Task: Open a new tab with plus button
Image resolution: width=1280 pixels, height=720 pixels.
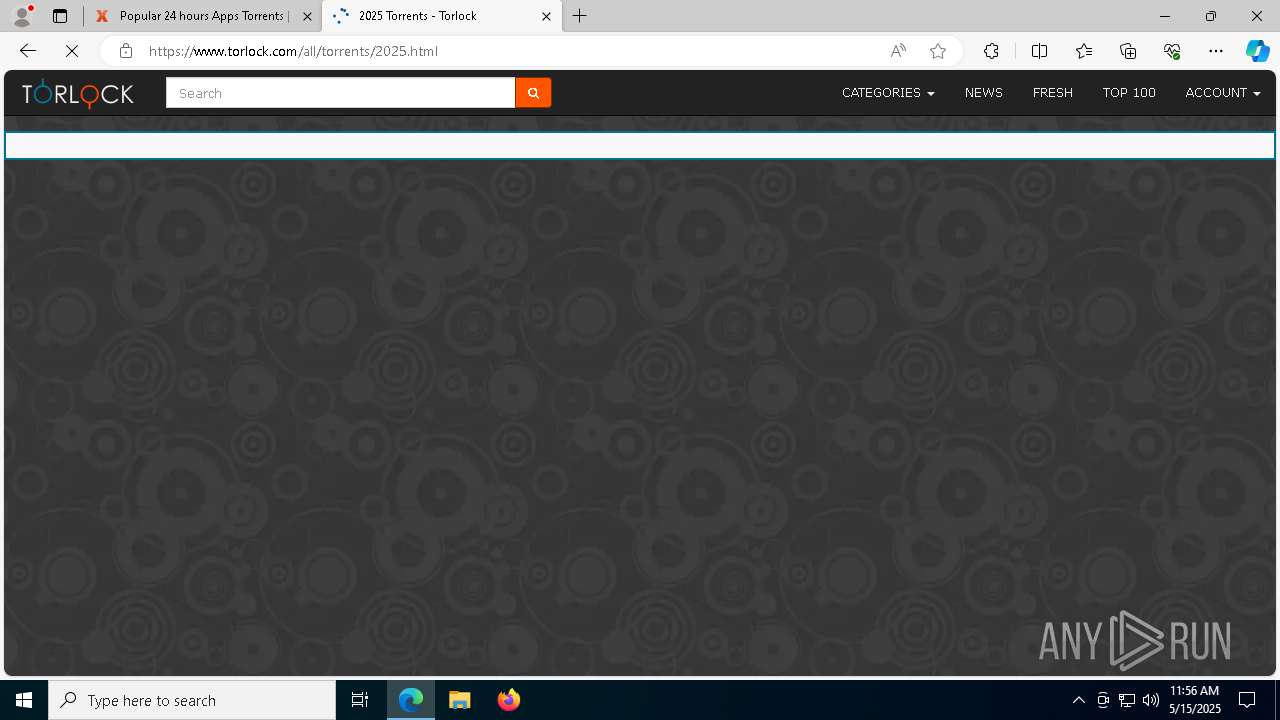Action: click(580, 16)
